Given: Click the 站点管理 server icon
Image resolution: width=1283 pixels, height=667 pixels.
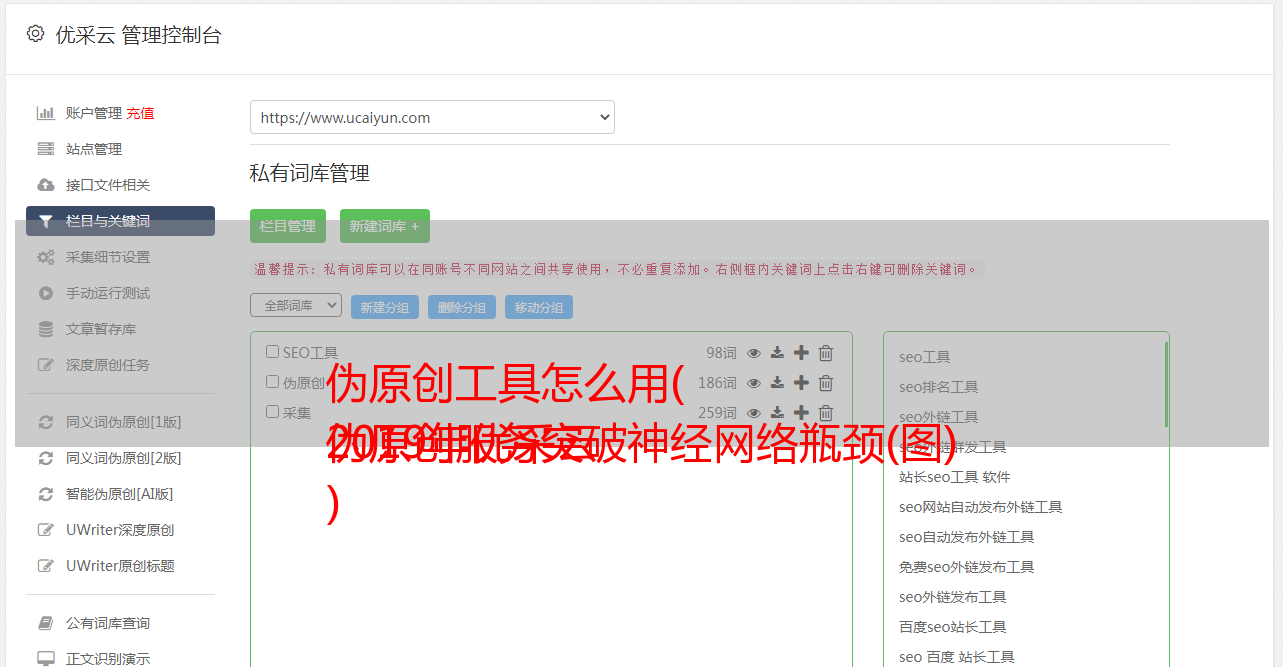Looking at the screenshot, I should 46,149.
